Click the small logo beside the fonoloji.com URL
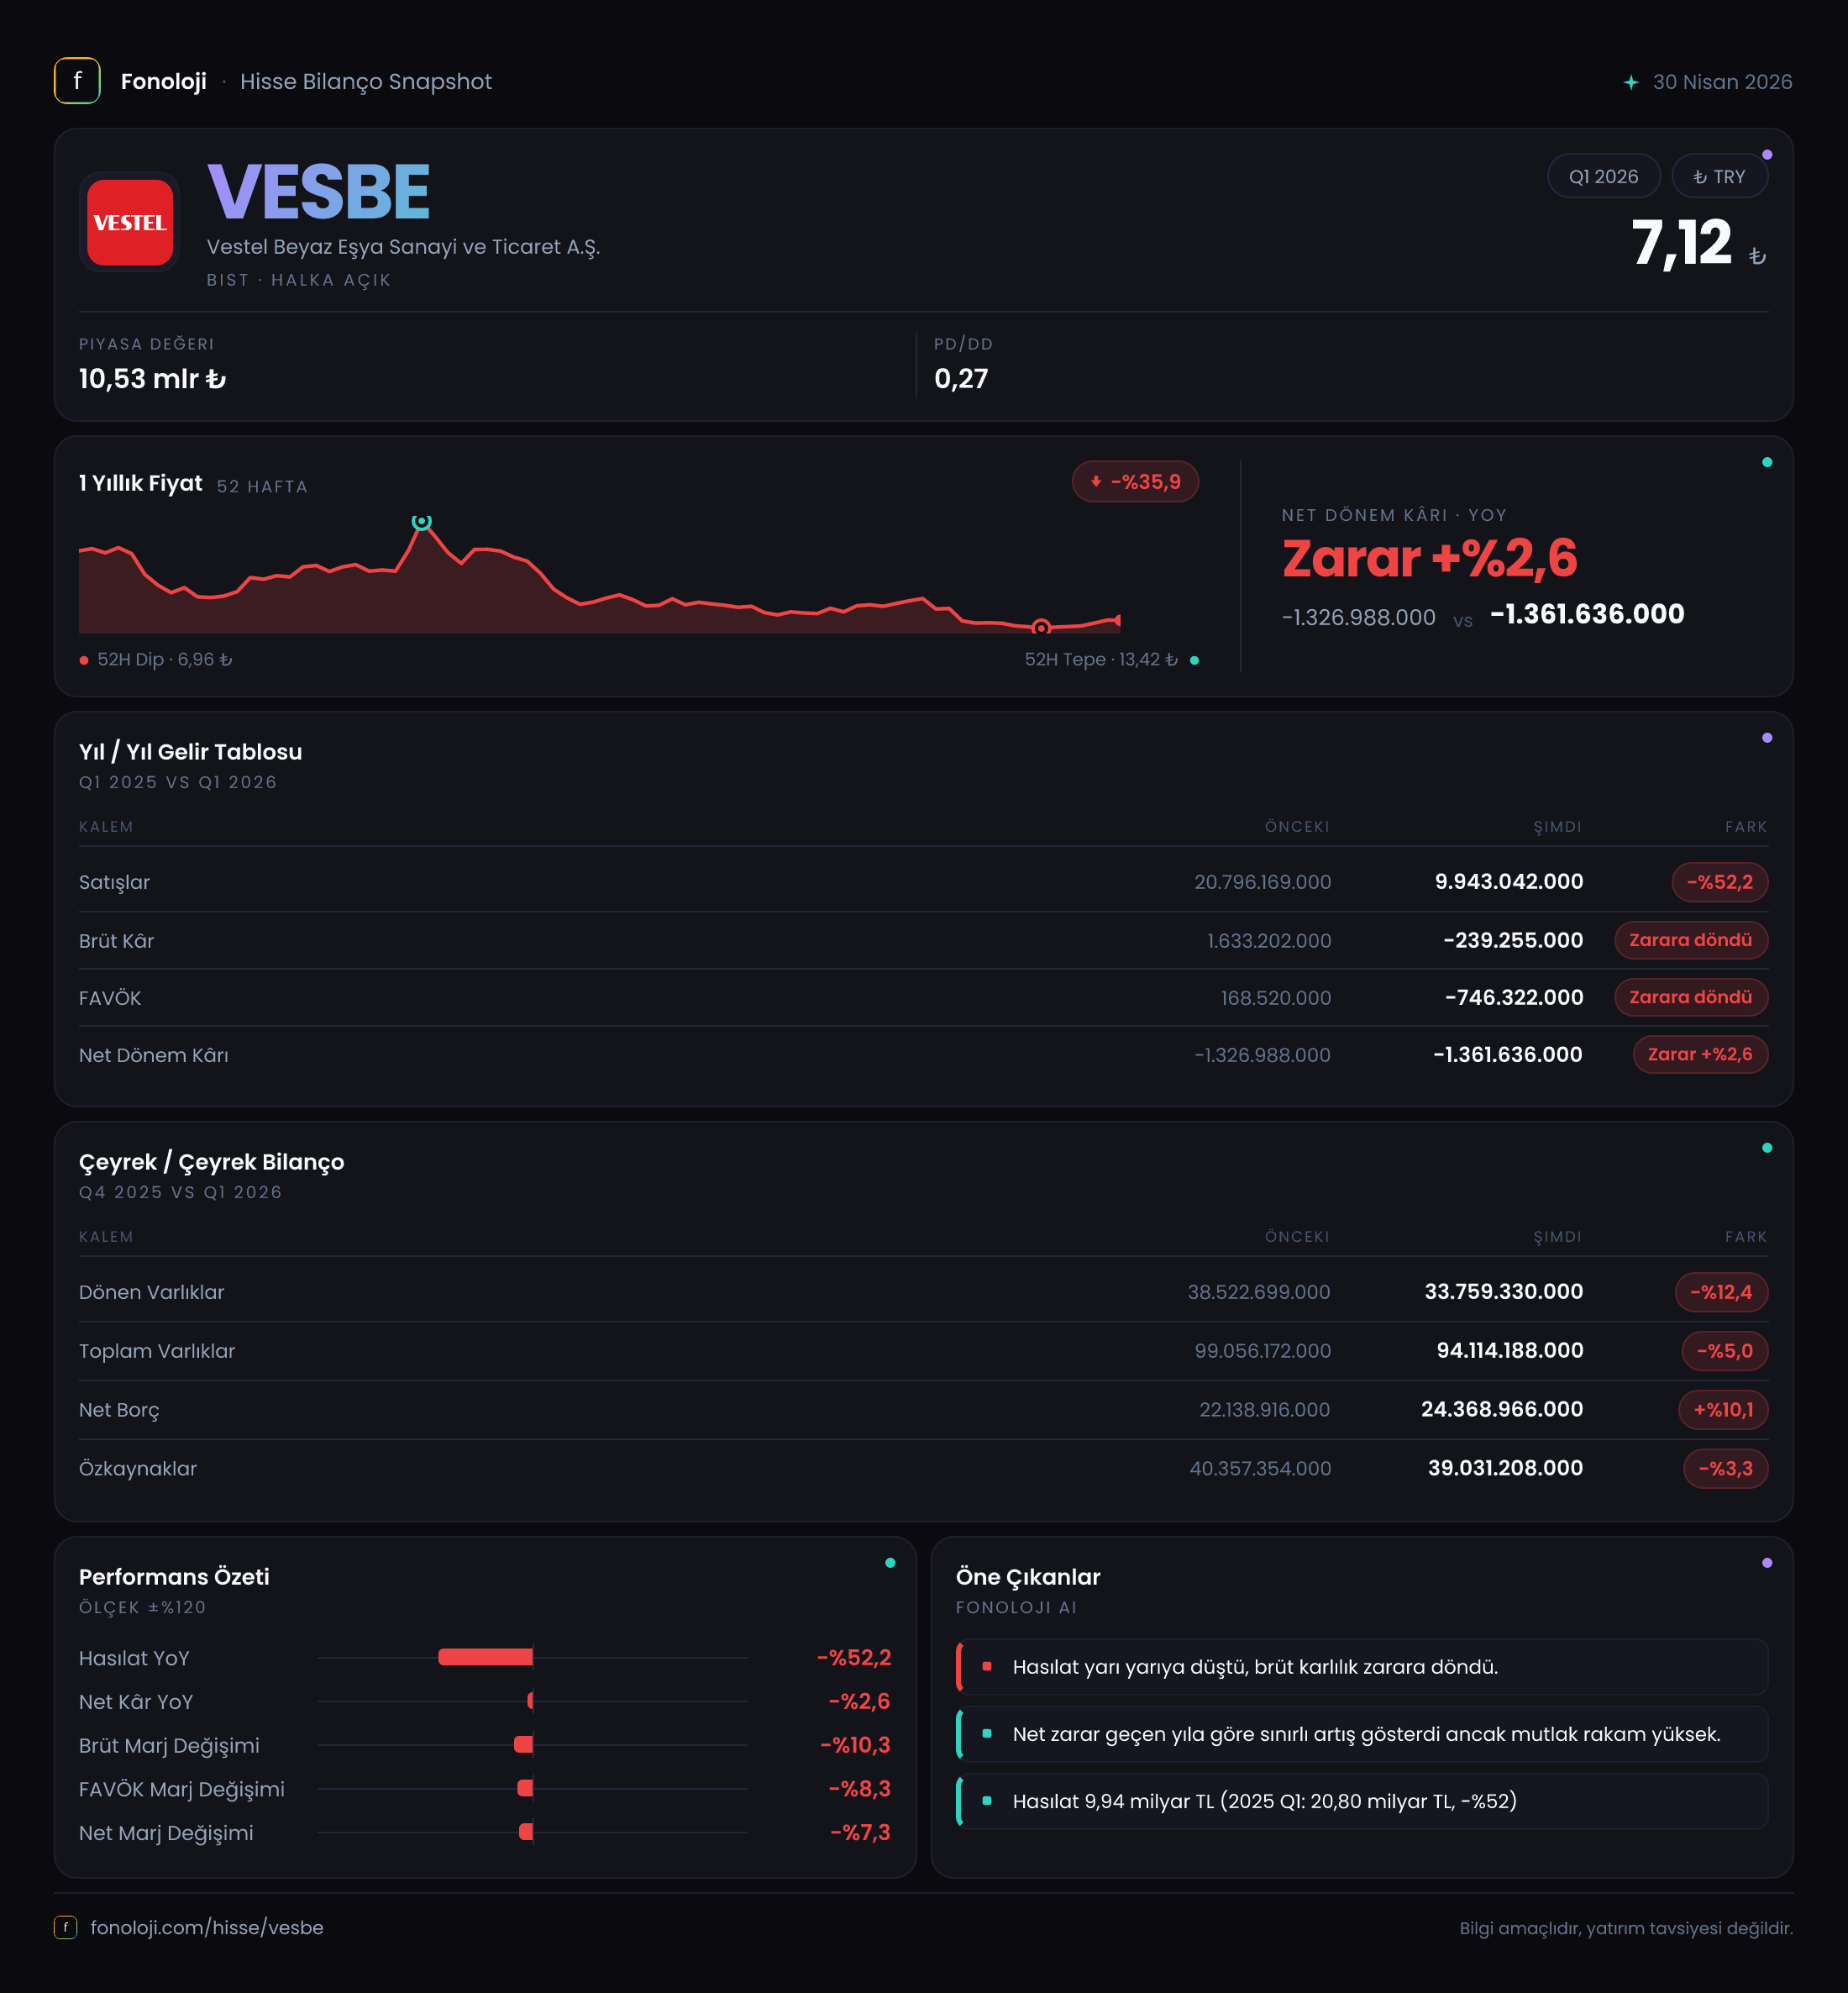 point(66,1927)
